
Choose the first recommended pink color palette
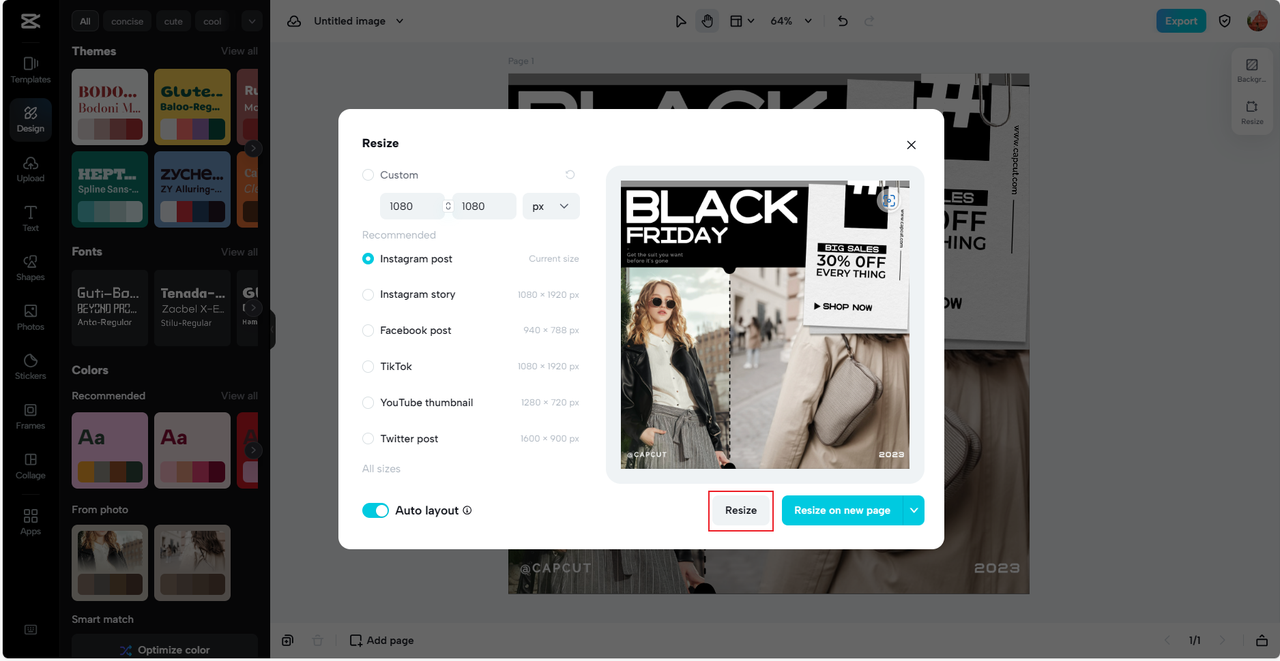(110, 450)
